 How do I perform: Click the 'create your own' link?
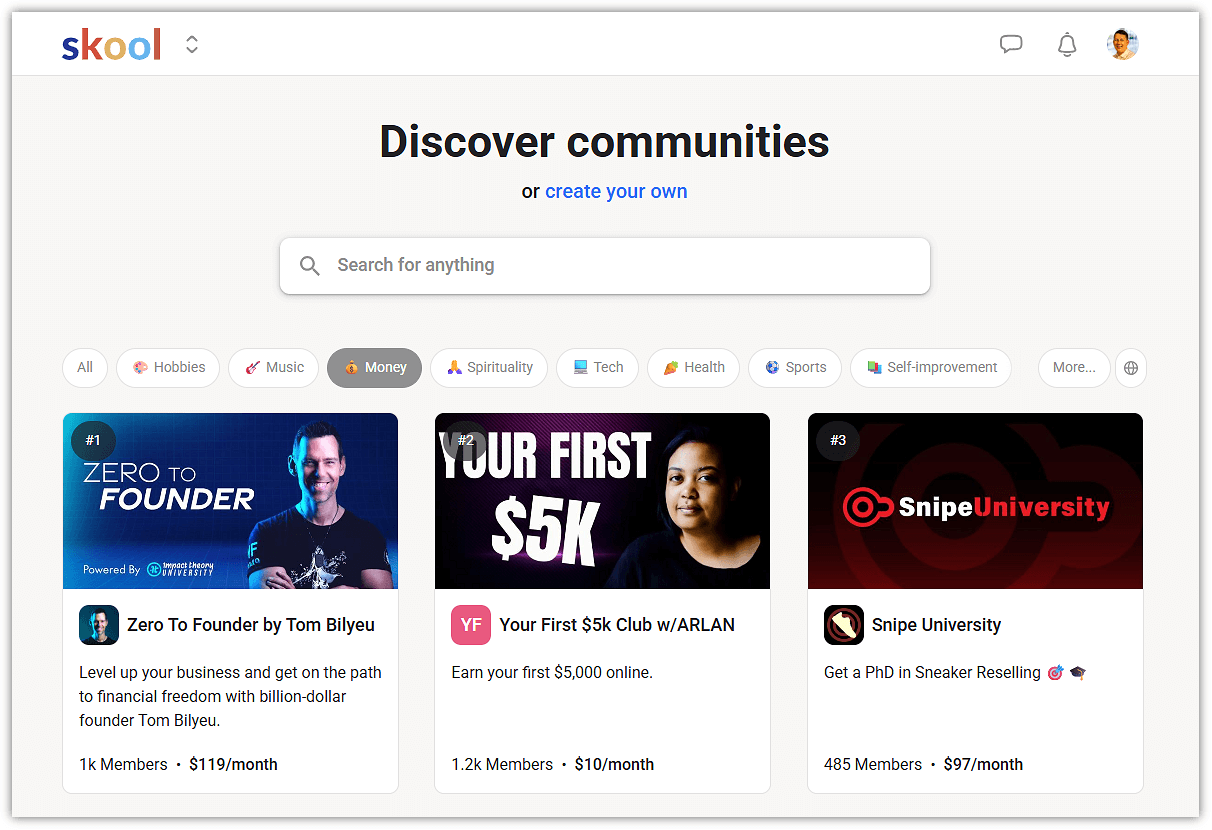pos(616,191)
